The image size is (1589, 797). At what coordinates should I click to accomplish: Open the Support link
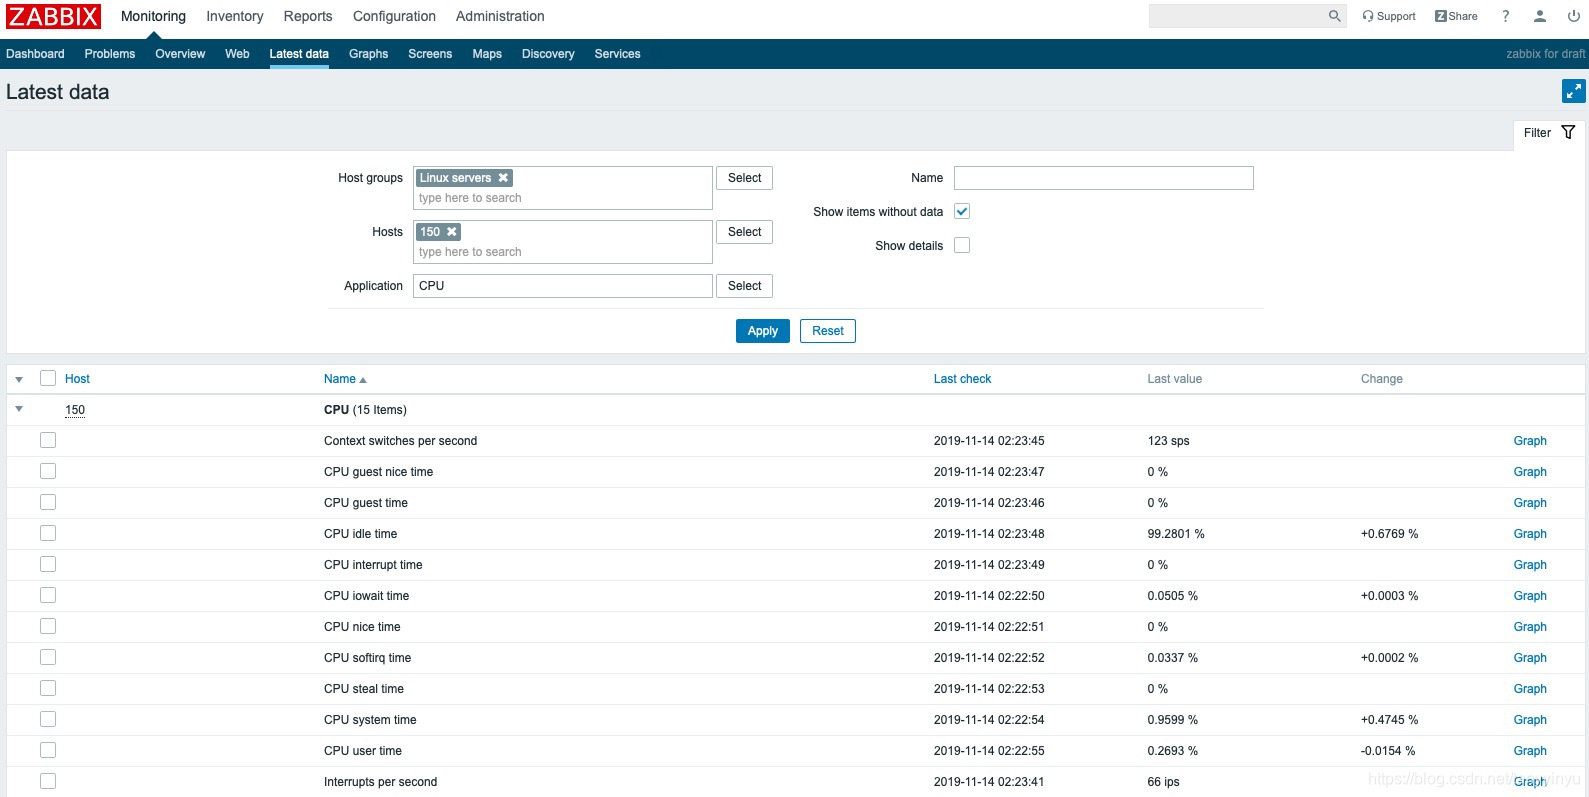pyautogui.click(x=1389, y=16)
